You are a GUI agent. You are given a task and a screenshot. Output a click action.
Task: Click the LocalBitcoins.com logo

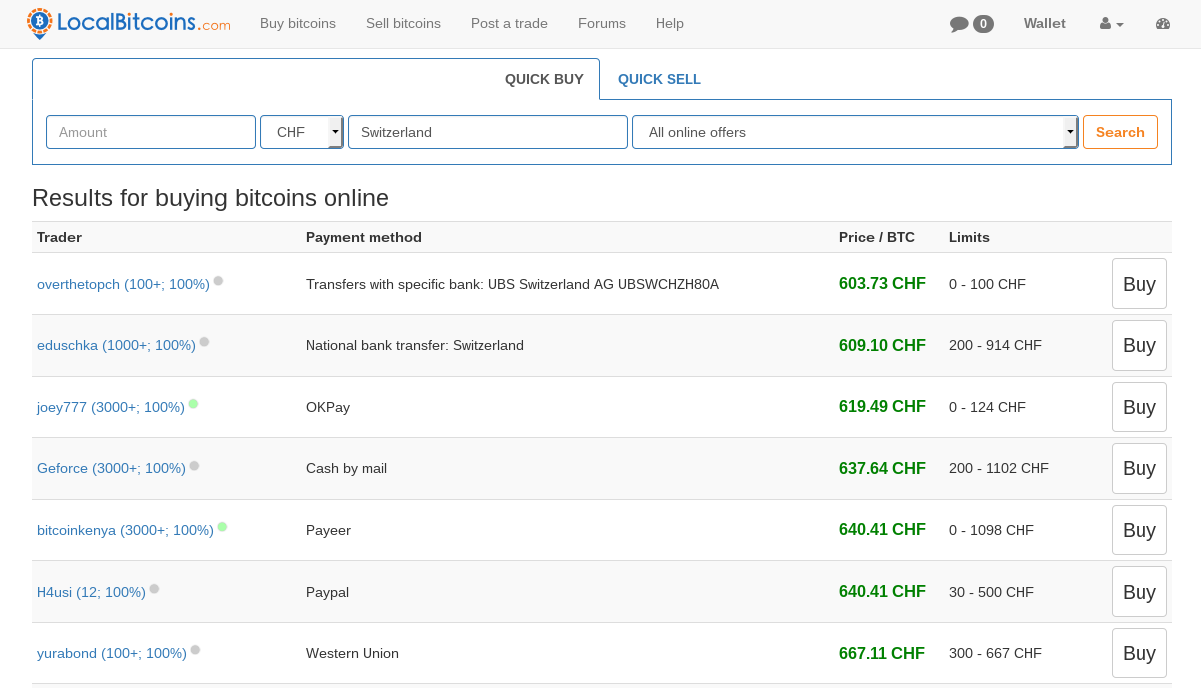[x=128, y=23]
